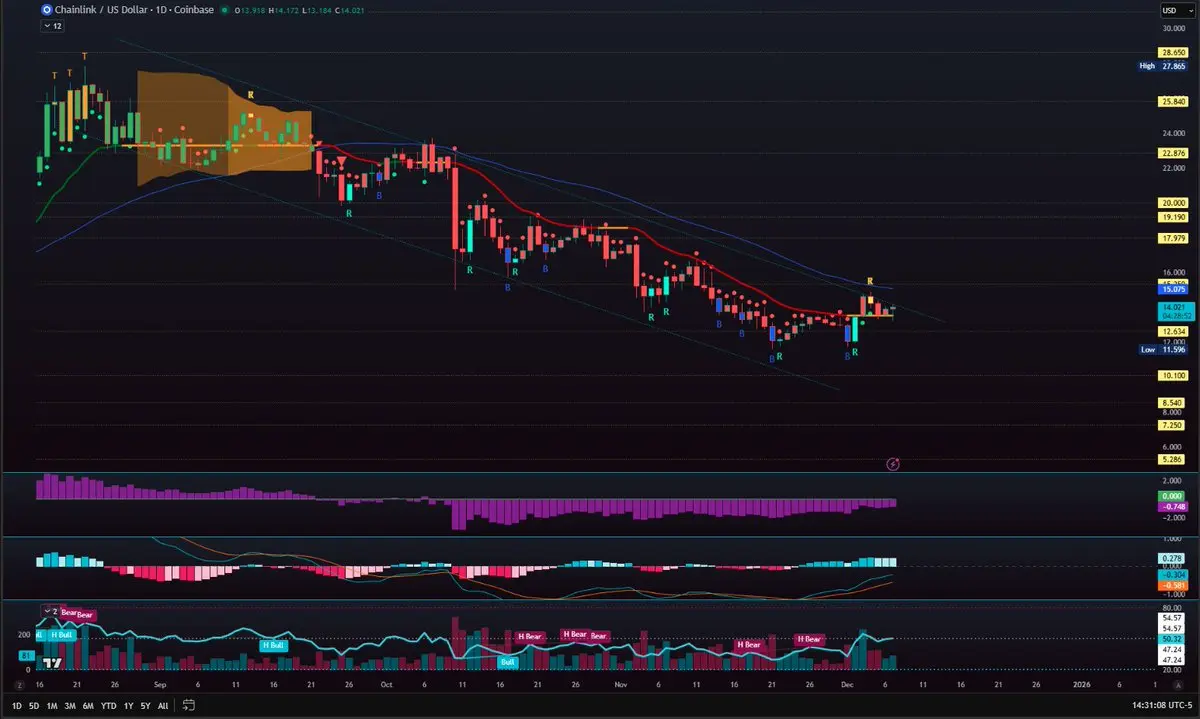
Task: Click the TradingView logo watermark in volume pane
Action: (x=54, y=663)
